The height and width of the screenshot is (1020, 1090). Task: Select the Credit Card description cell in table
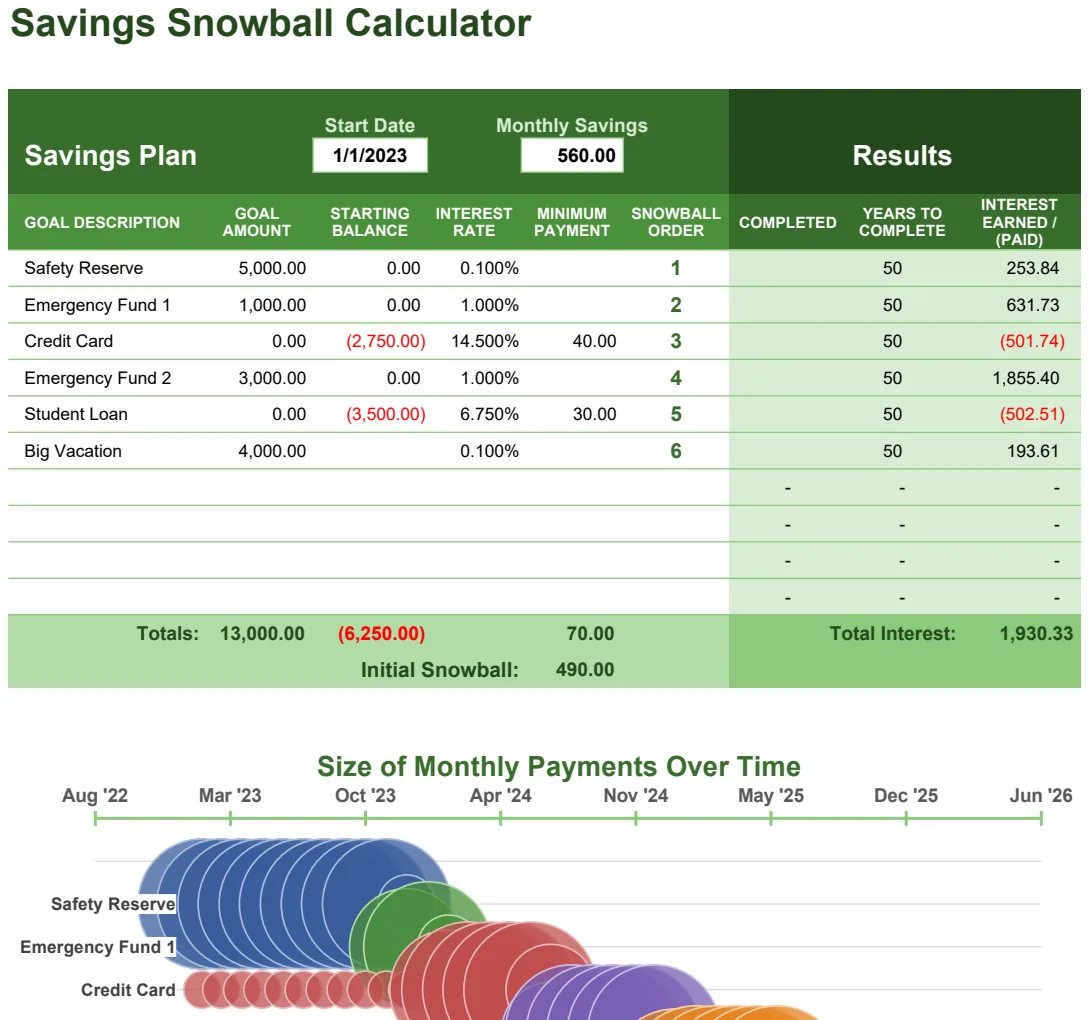point(69,341)
